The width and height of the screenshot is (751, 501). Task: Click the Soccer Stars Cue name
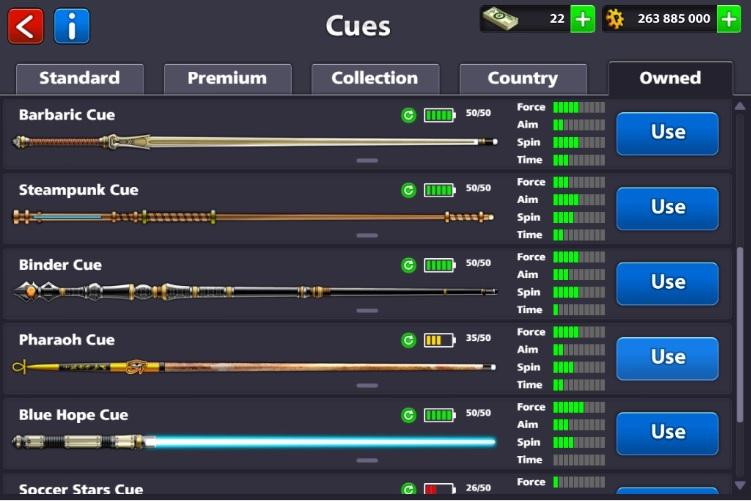point(81,490)
